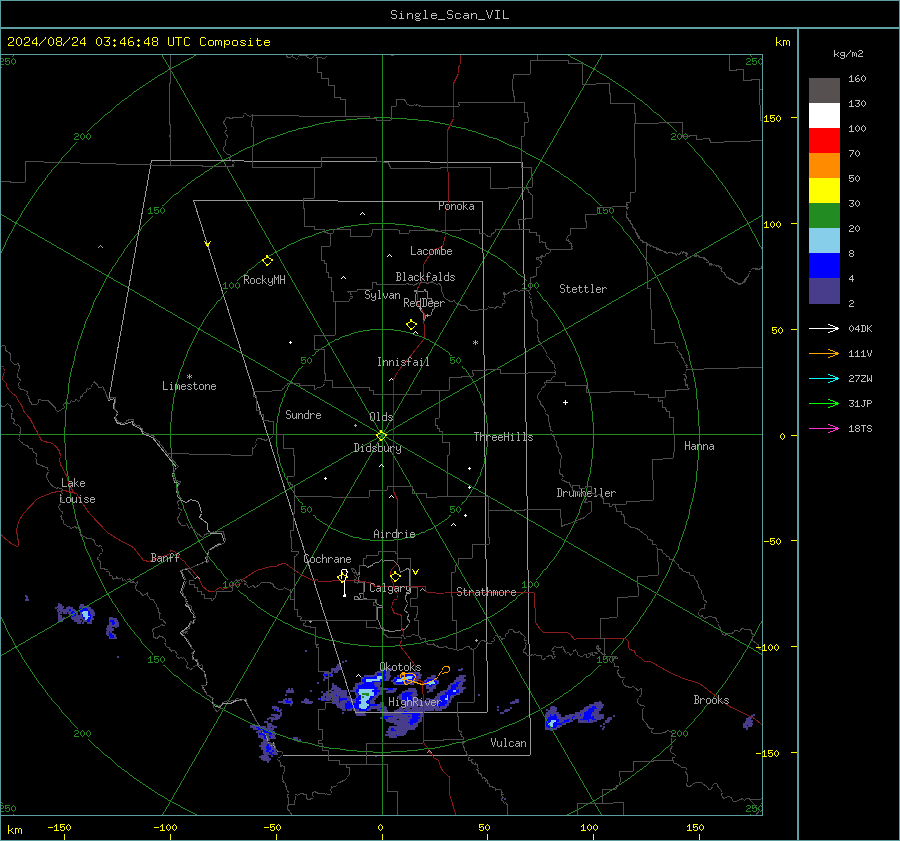Click the ThreeHills town label
900x841 pixels.
[x=503, y=437]
